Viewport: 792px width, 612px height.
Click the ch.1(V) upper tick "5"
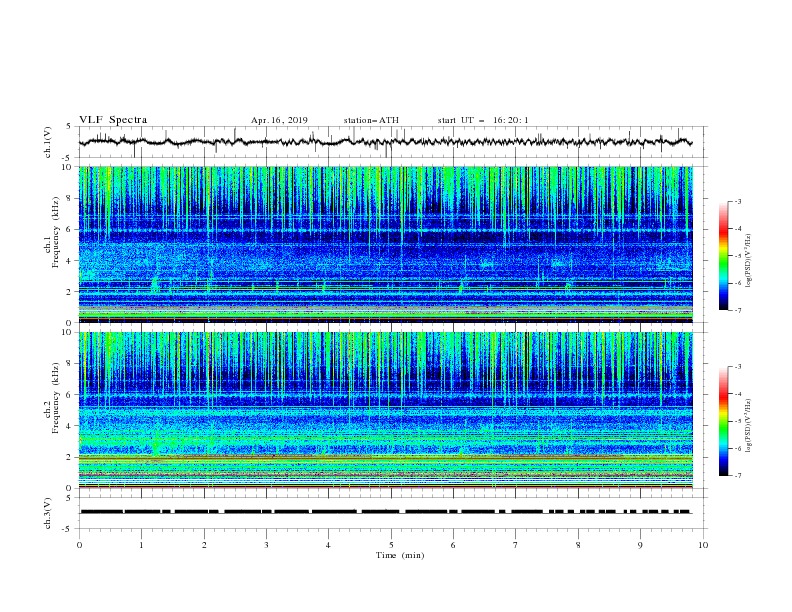tap(69, 127)
